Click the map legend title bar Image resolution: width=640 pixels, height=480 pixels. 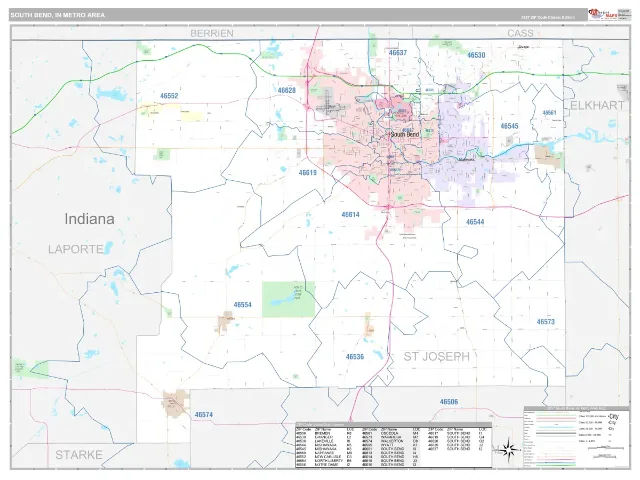(577, 408)
